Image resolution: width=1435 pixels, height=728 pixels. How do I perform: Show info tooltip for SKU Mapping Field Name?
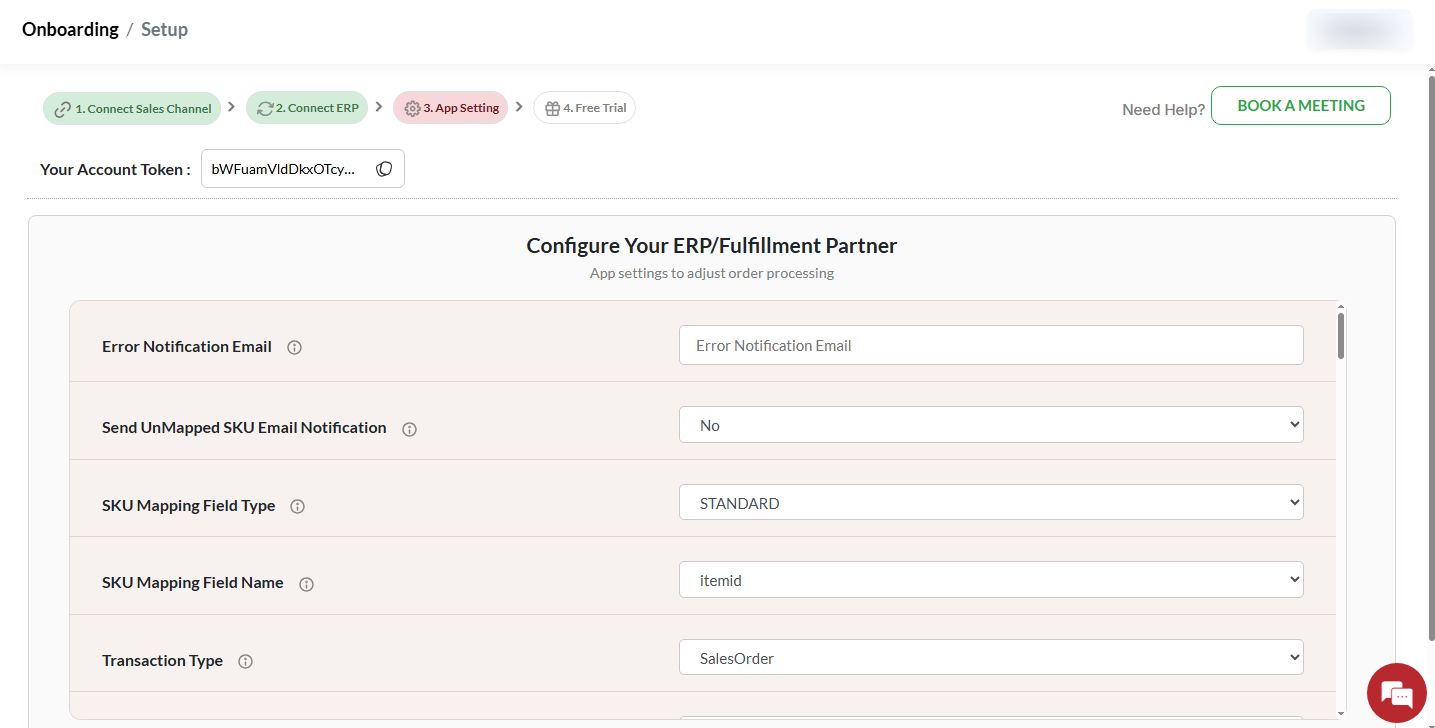pos(306,584)
